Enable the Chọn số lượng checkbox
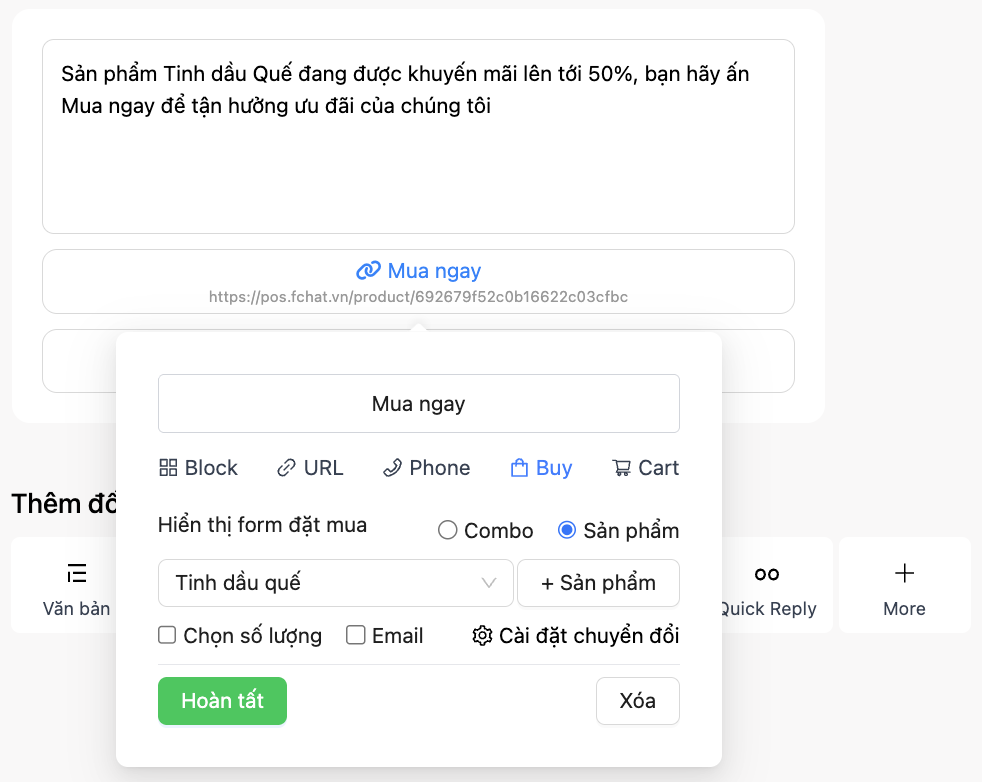This screenshot has width=982, height=782. pos(168,635)
